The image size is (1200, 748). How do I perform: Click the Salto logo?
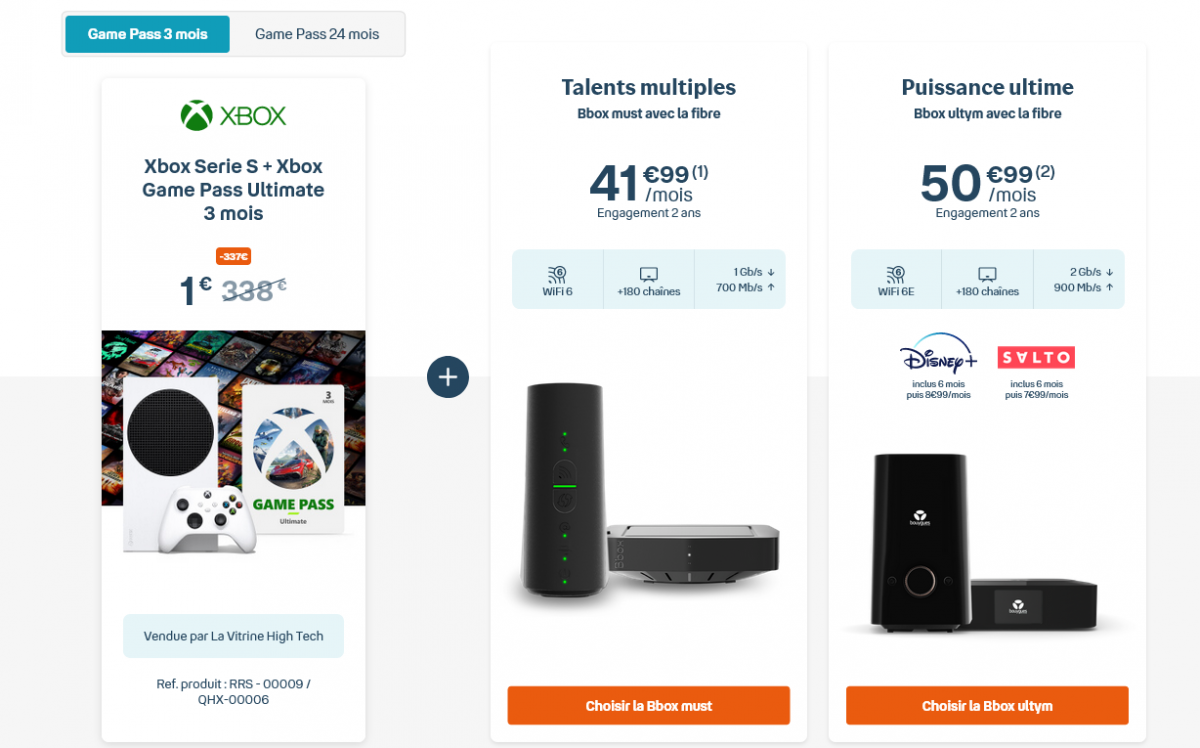pos(1036,357)
